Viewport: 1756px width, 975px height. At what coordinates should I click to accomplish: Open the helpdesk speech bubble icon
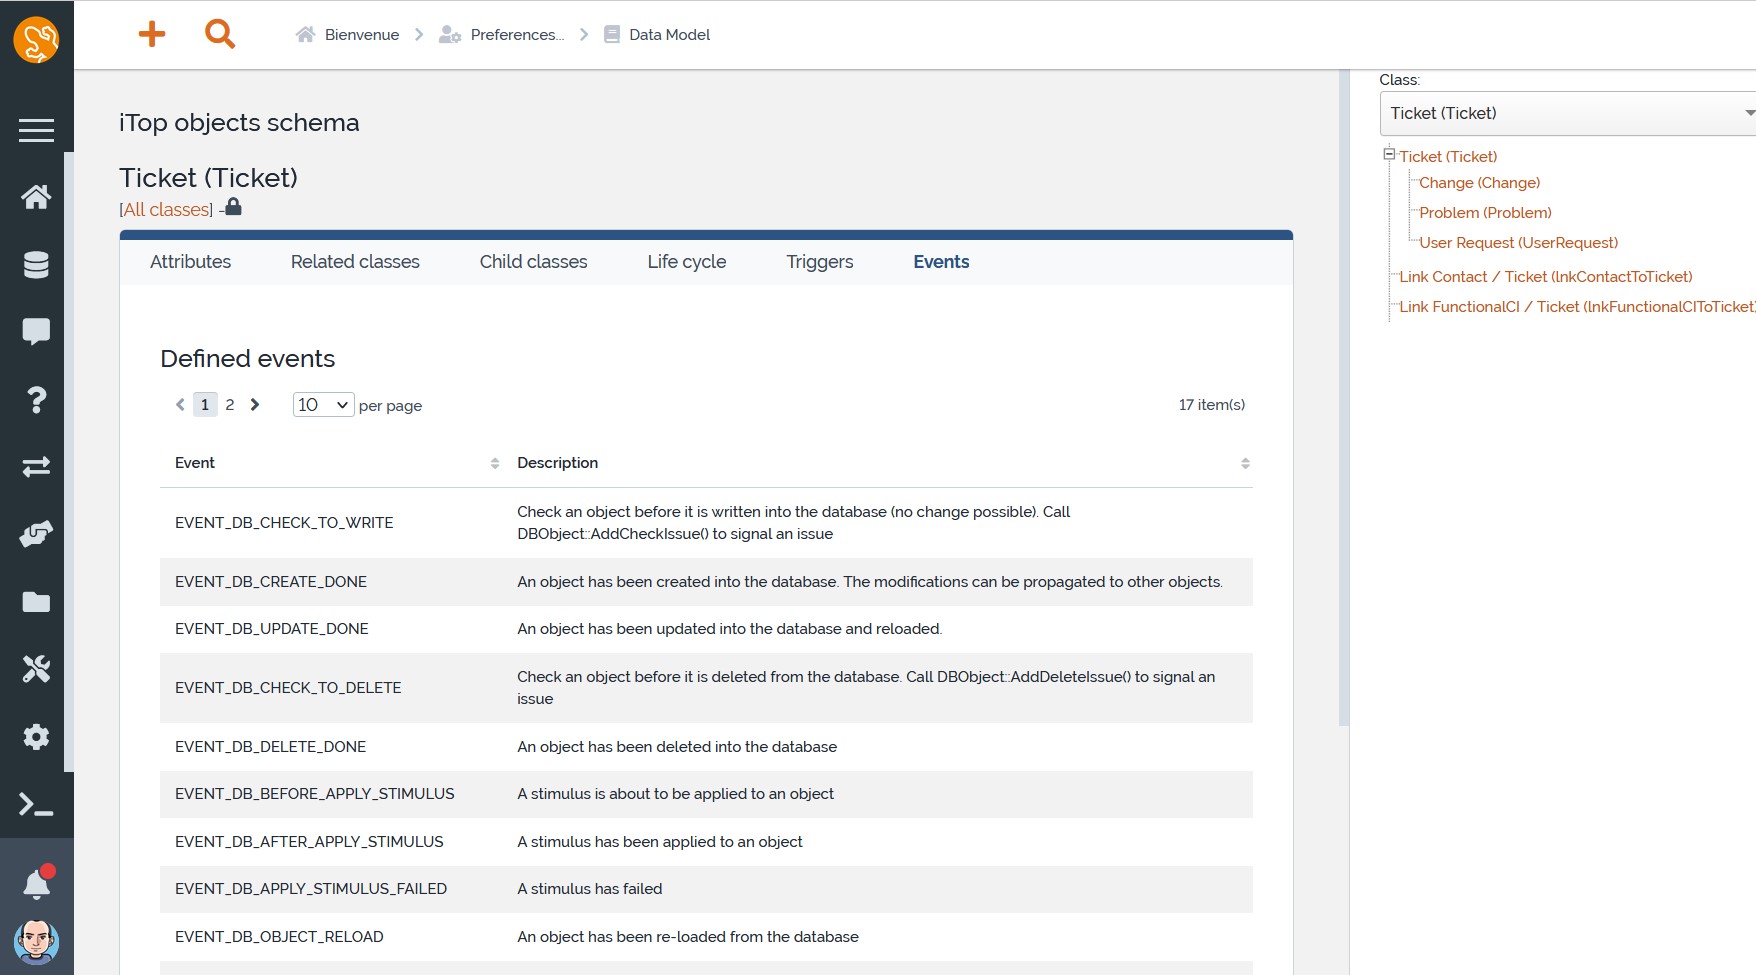tap(36, 331)
